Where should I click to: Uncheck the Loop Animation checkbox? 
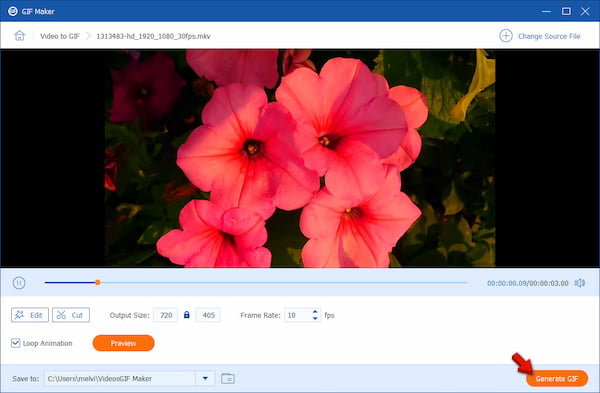[15, 343]
